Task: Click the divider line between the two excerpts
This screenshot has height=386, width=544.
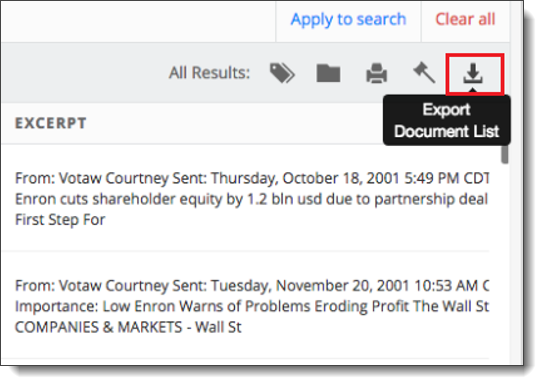Action: coord(245,251)
